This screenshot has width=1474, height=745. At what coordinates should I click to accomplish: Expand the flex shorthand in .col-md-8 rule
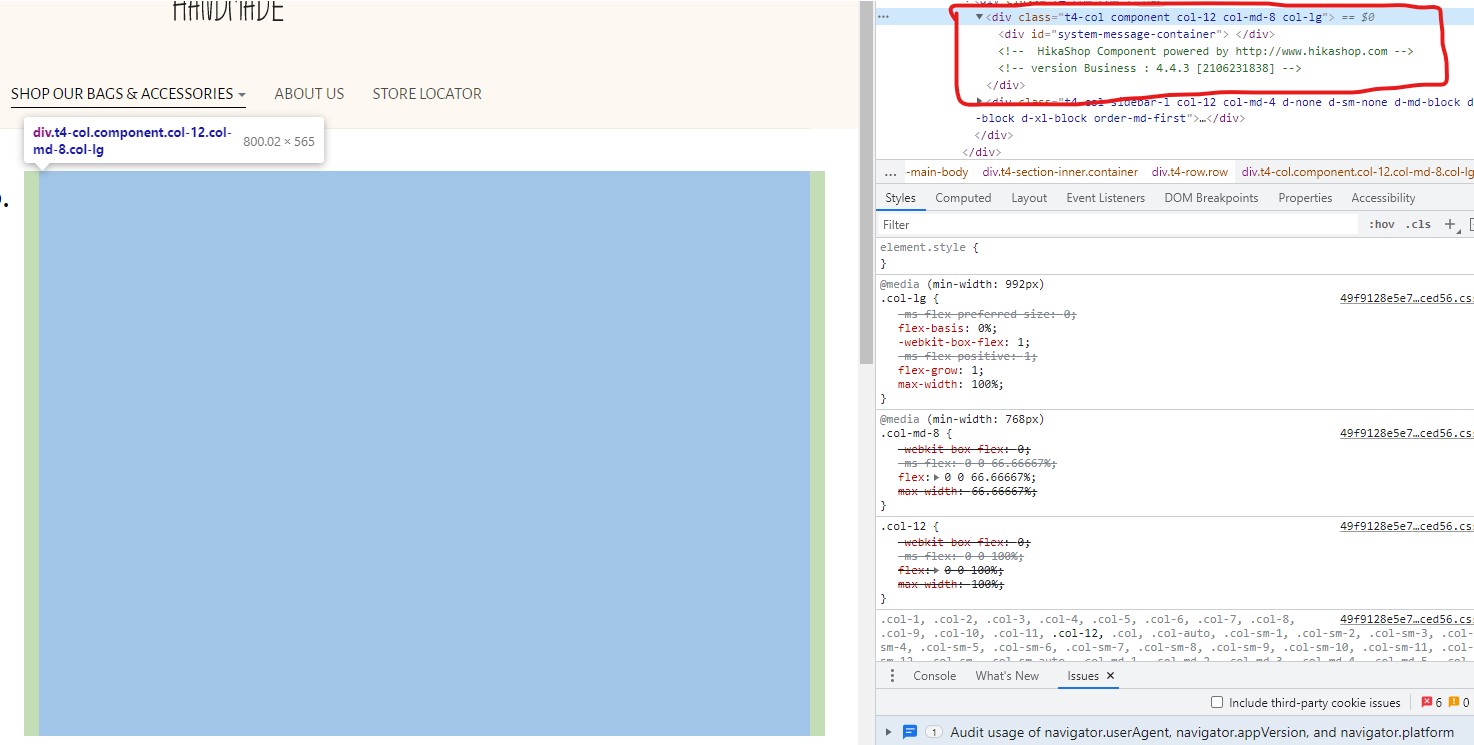(x=936, y=477)
